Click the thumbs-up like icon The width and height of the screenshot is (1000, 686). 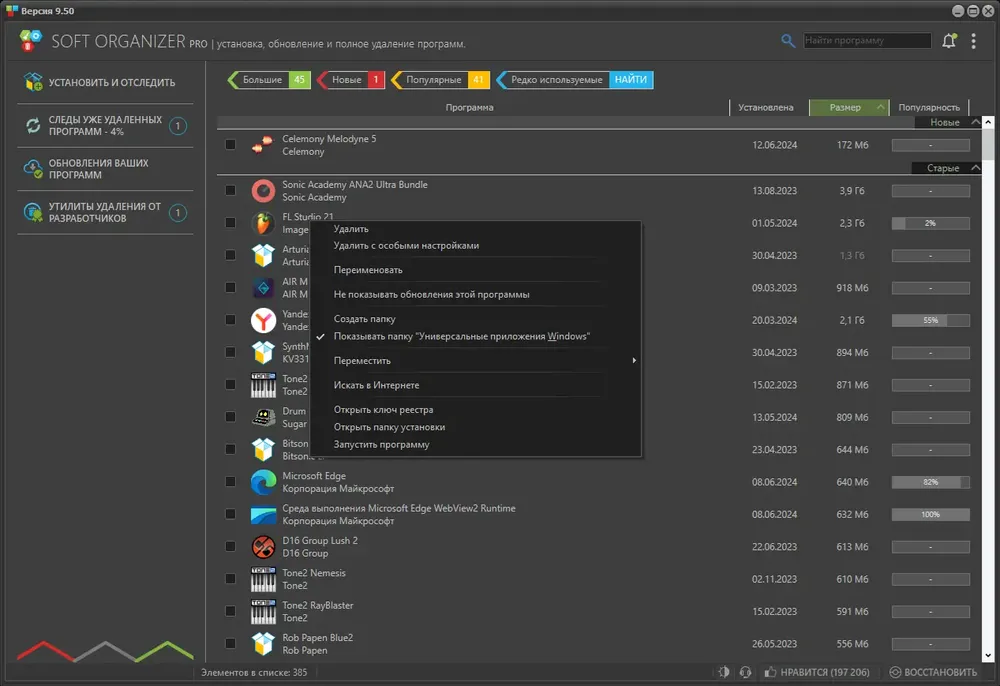(770, 672)
